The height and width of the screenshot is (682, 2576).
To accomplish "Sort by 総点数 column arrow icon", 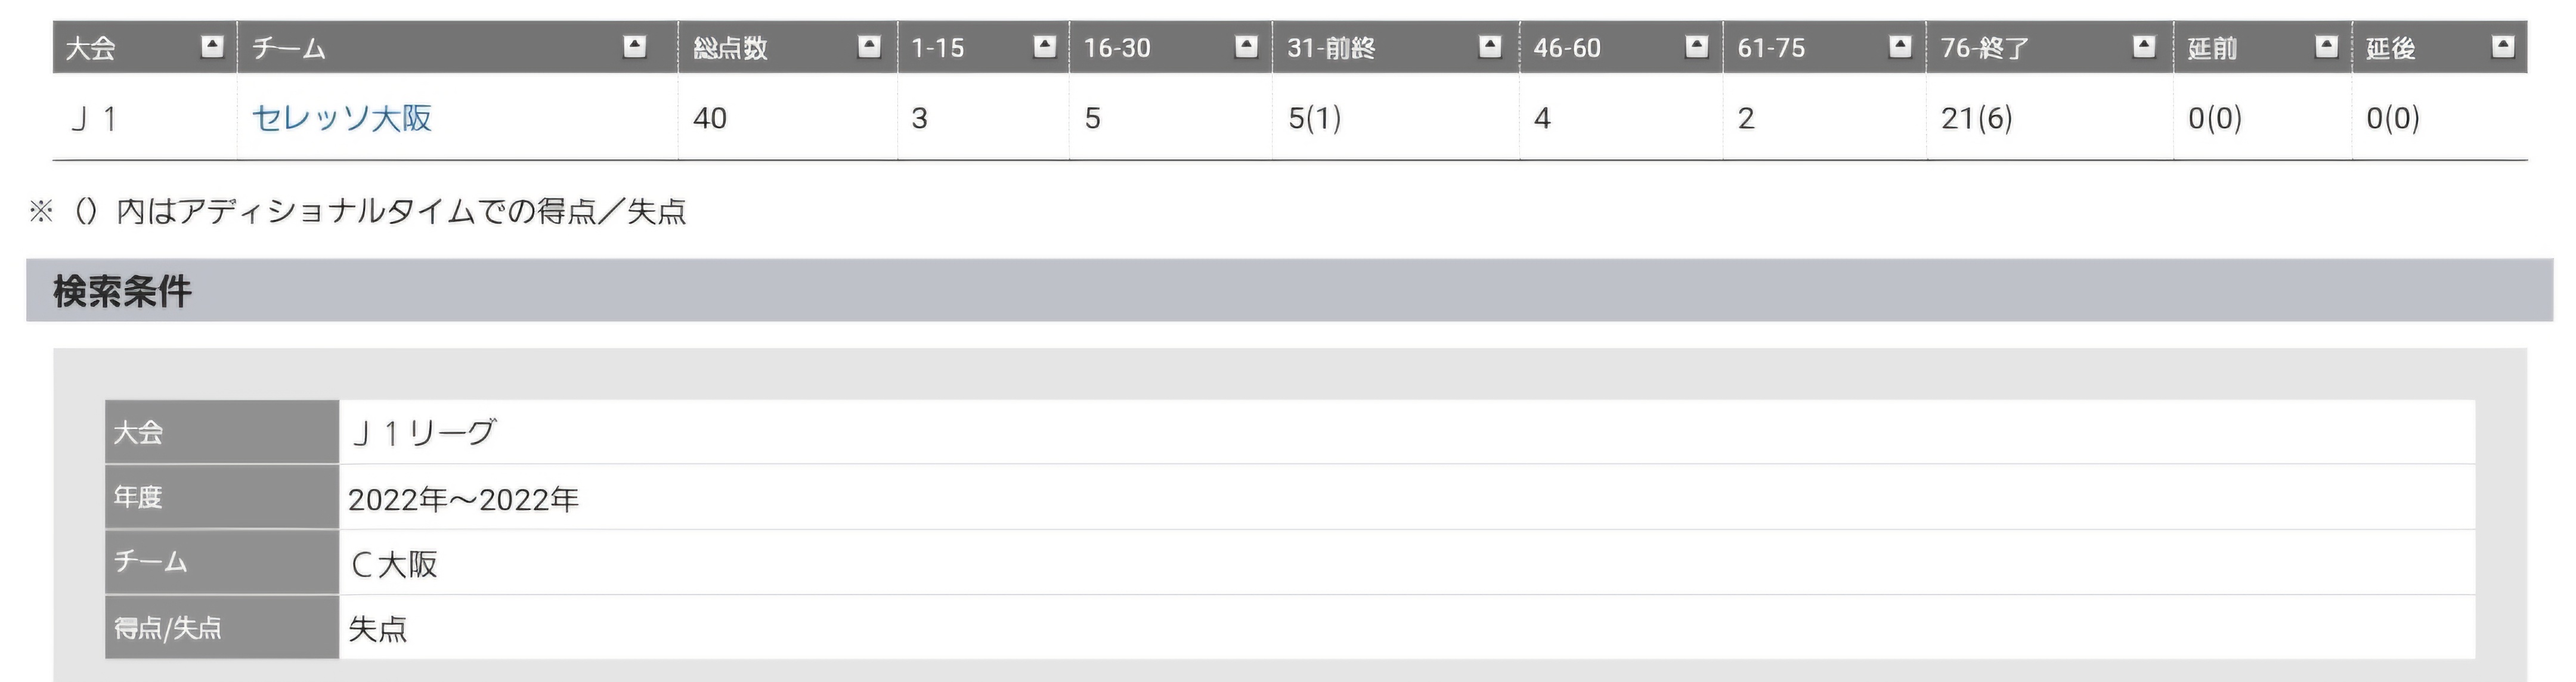I will 870,46.
